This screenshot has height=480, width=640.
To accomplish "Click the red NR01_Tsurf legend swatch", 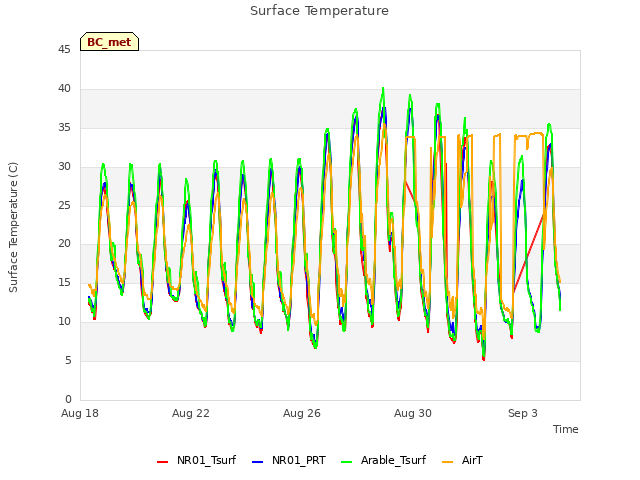I will point(162,462).
